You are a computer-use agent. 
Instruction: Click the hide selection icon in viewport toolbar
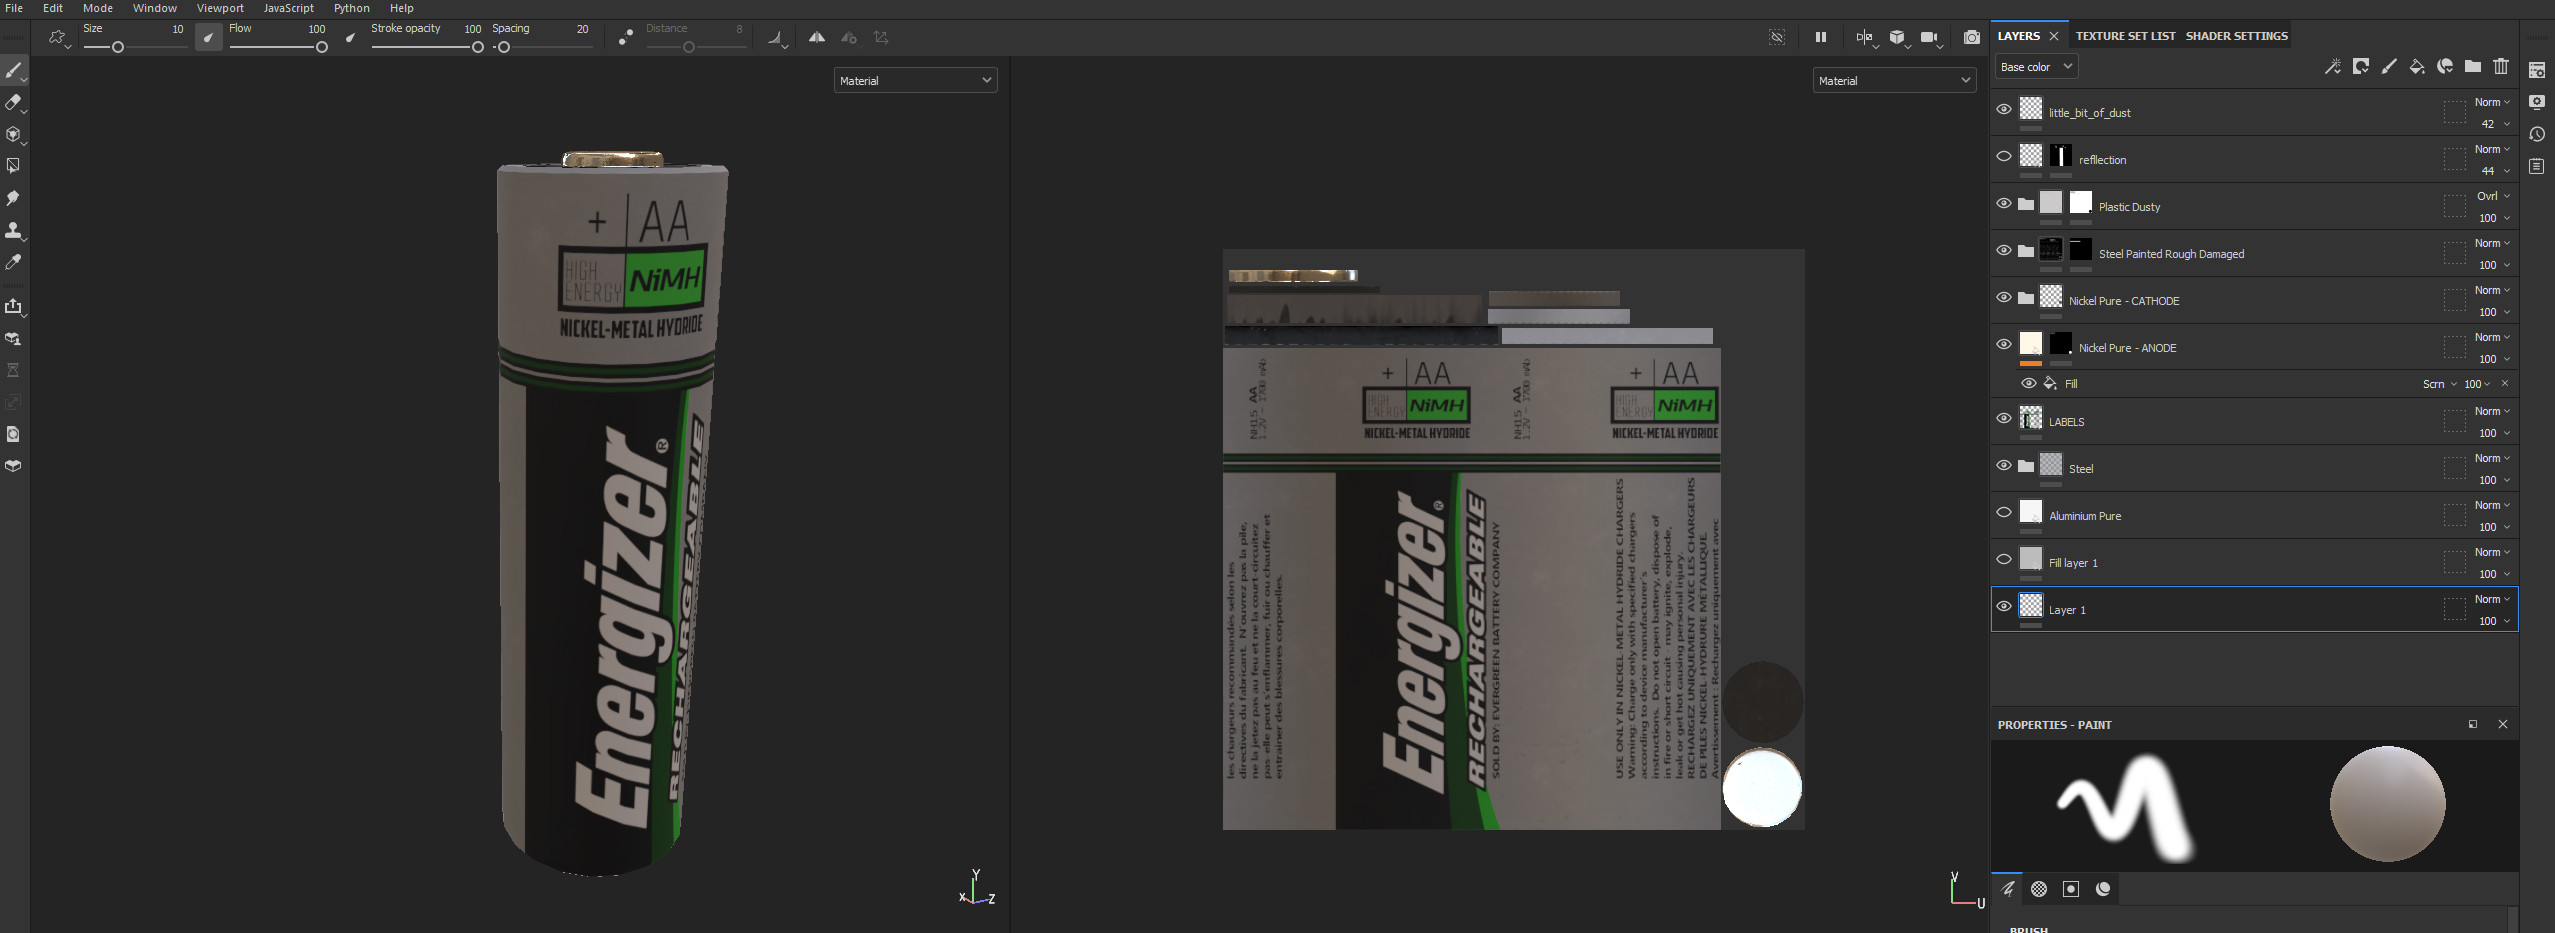pos(1777,37)
